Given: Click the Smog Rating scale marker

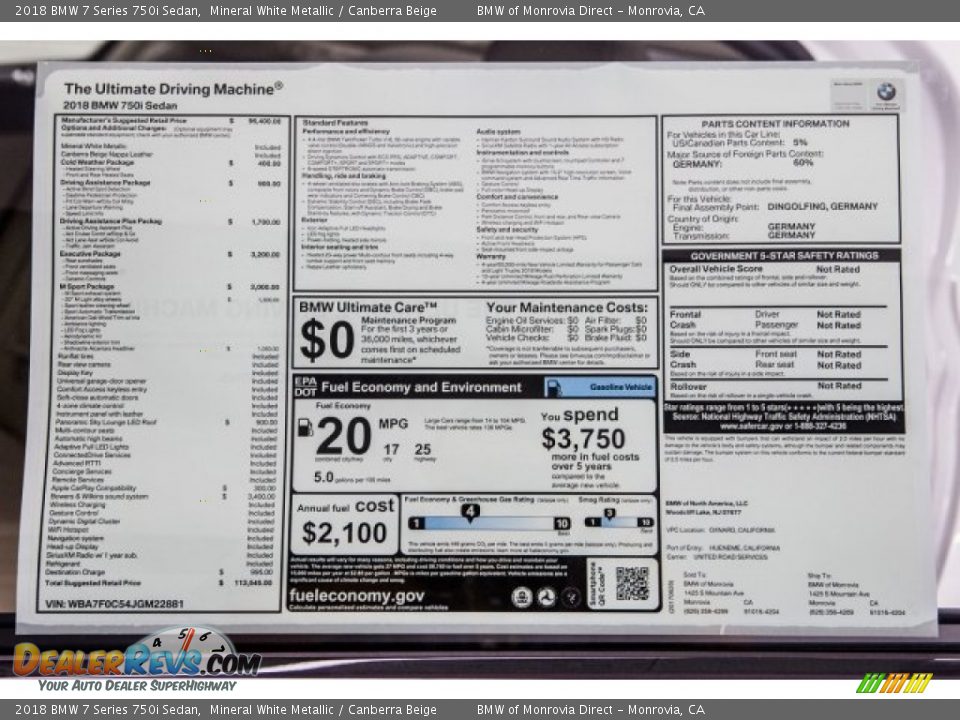Looking at the screenshot, I should tap(608, 510).
